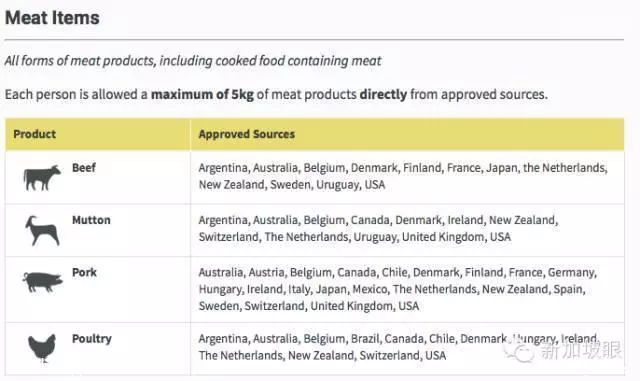Select the Mutton product label
The width and height of the screenshot is (640, 381).
[91, 220]
